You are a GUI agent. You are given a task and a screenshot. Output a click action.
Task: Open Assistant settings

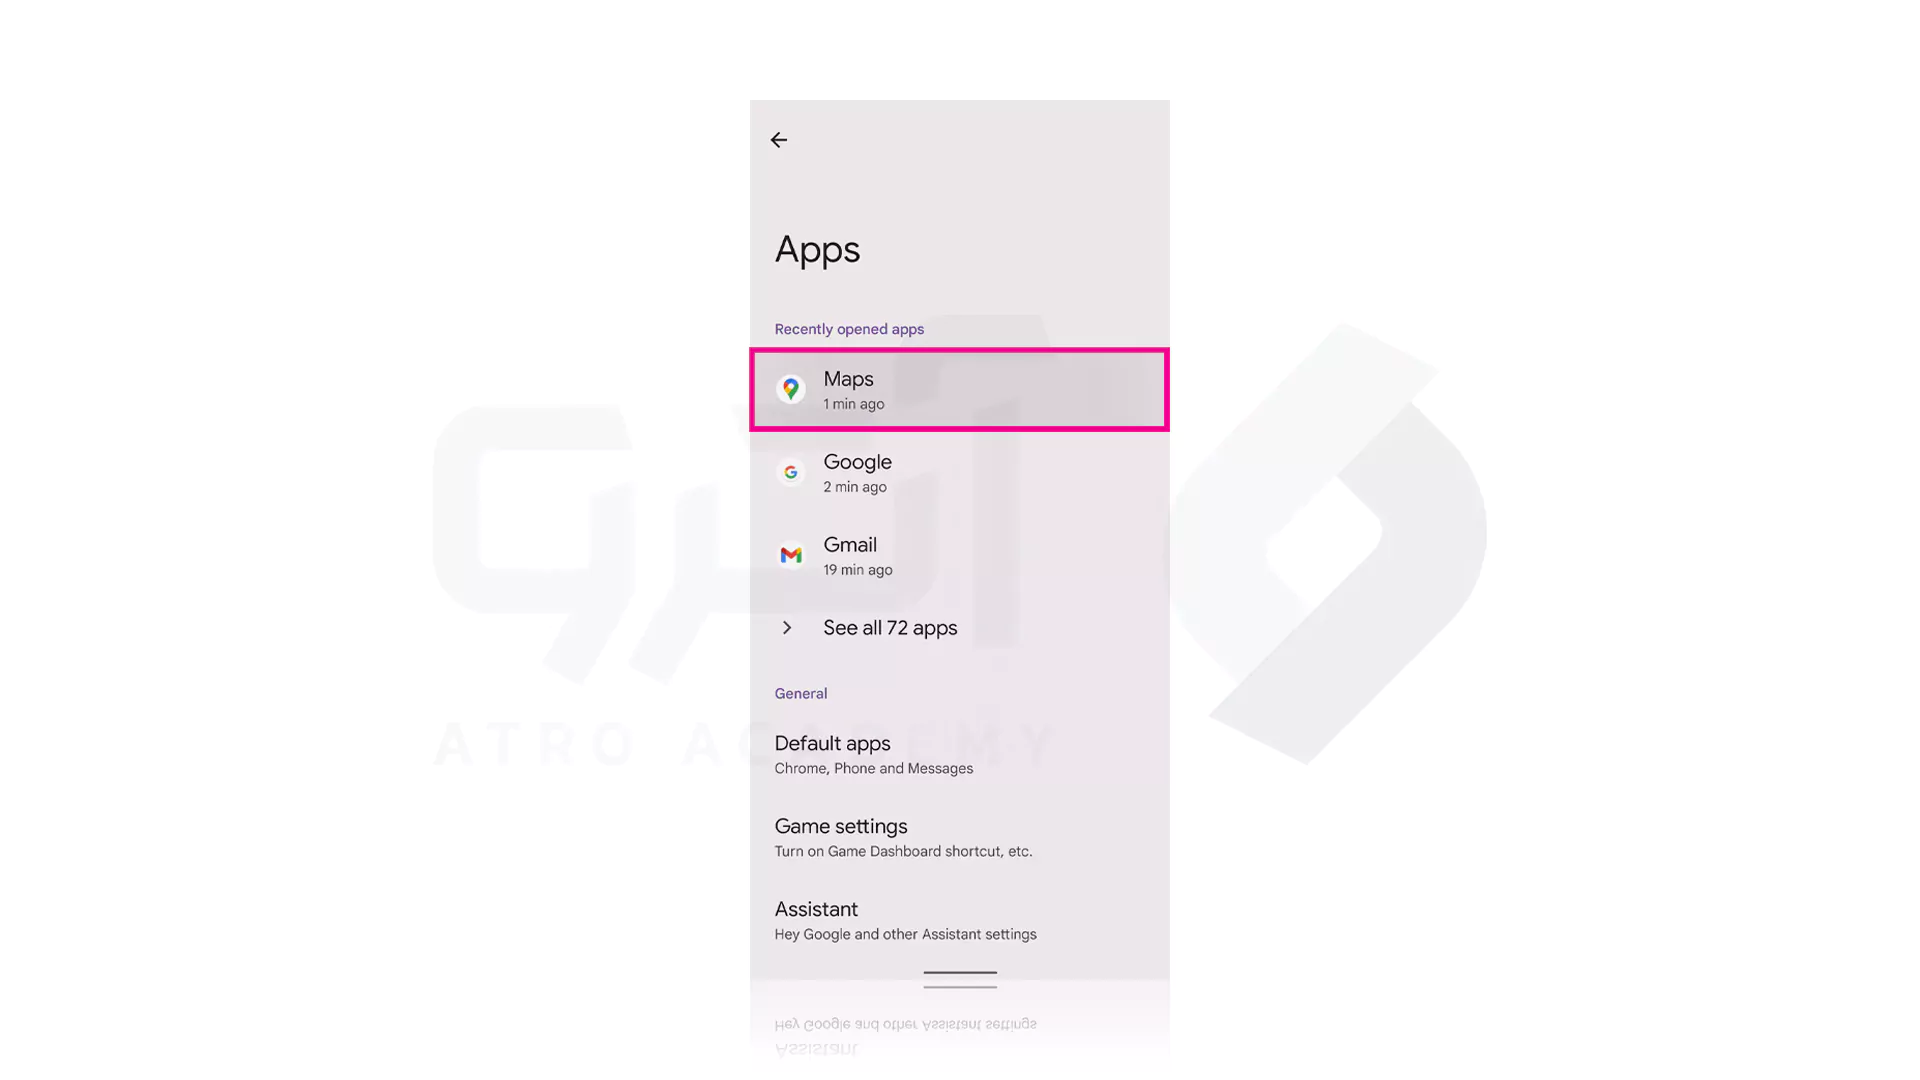click(959, 921)
